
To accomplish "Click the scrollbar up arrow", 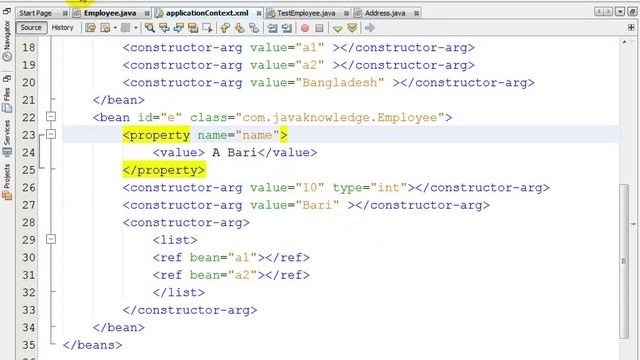I will 624,42.
